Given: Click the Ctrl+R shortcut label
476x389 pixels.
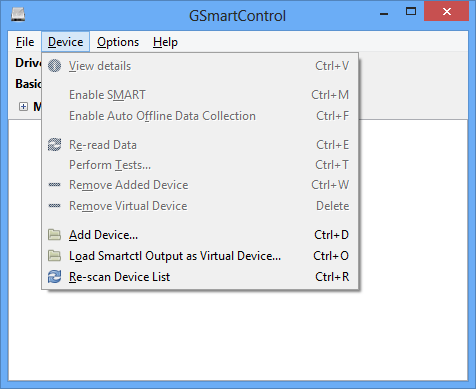Looking at the screenshot, I should pyautogui.click(x=332, y=277).
